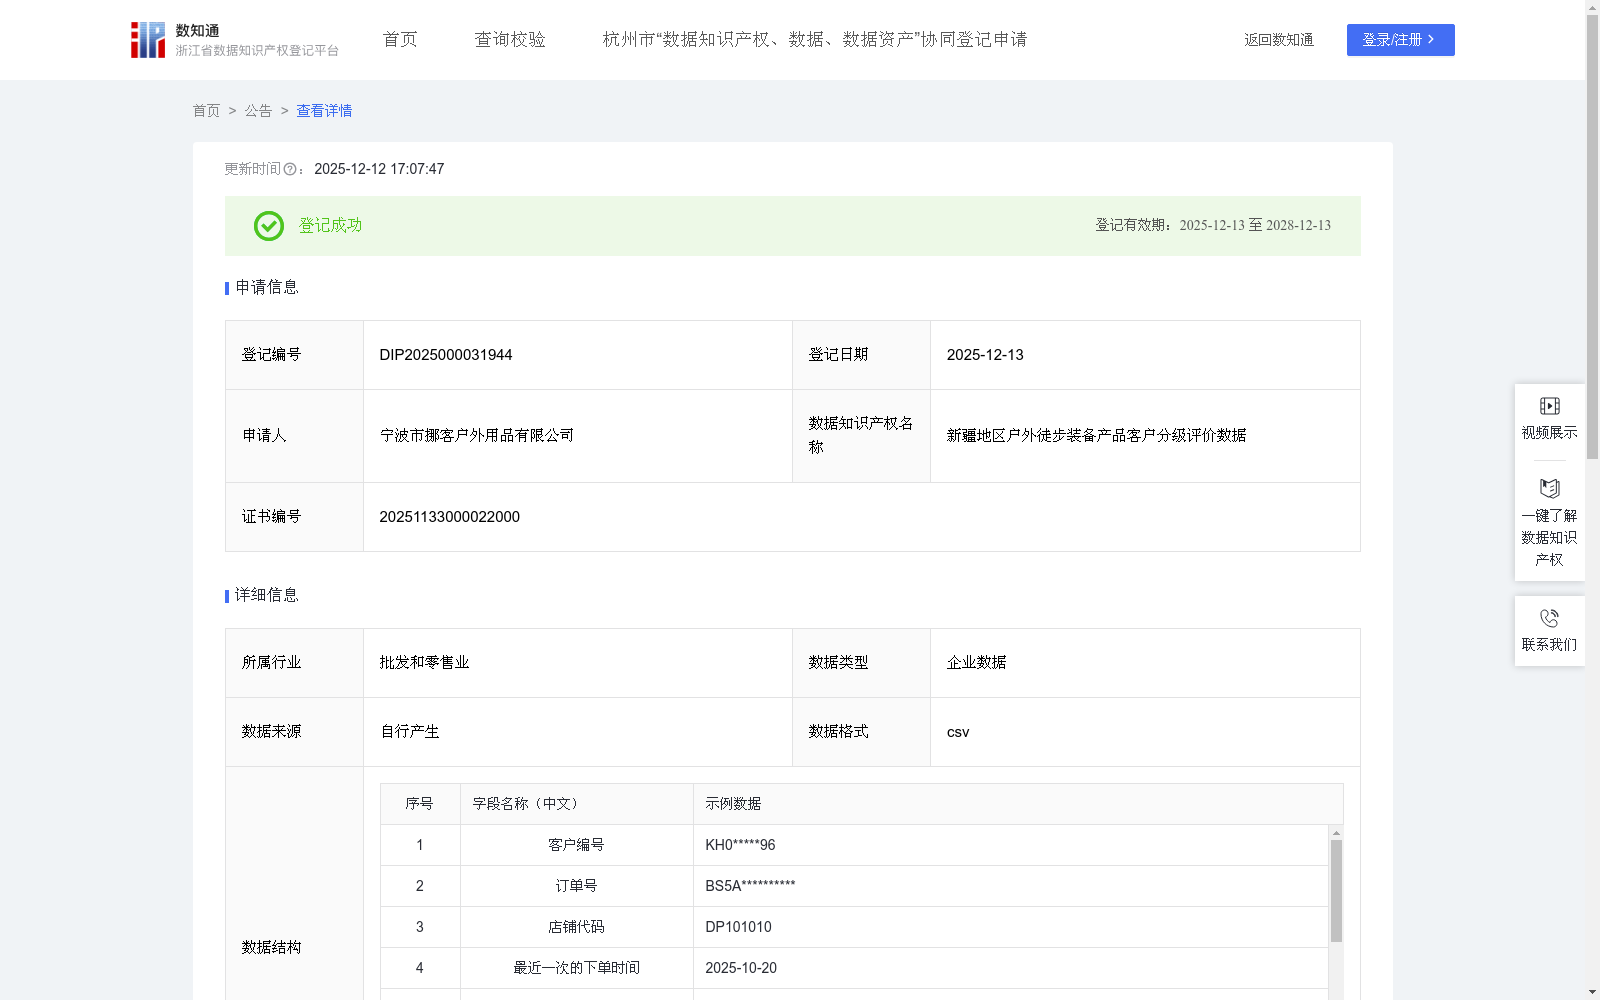Click the 详细信息 section heading
Viewport: 1600px width, 1000px height.
coord(266,596)
